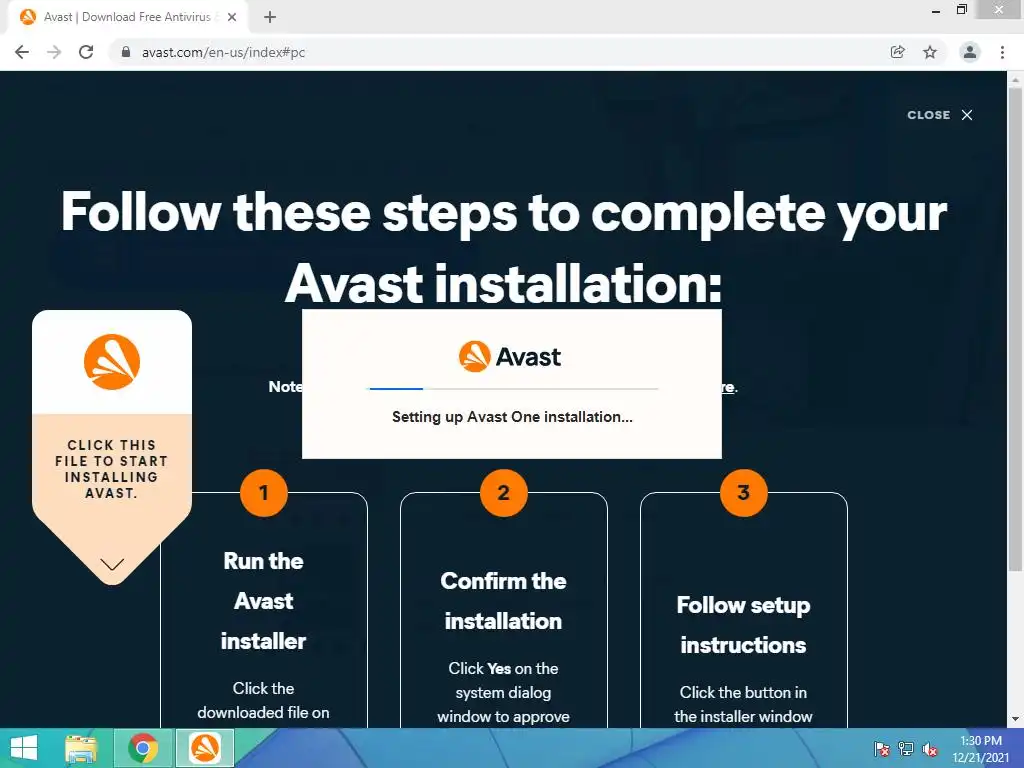Open the taskbar clock and date

pyautogui.click(x=981, y=749)
